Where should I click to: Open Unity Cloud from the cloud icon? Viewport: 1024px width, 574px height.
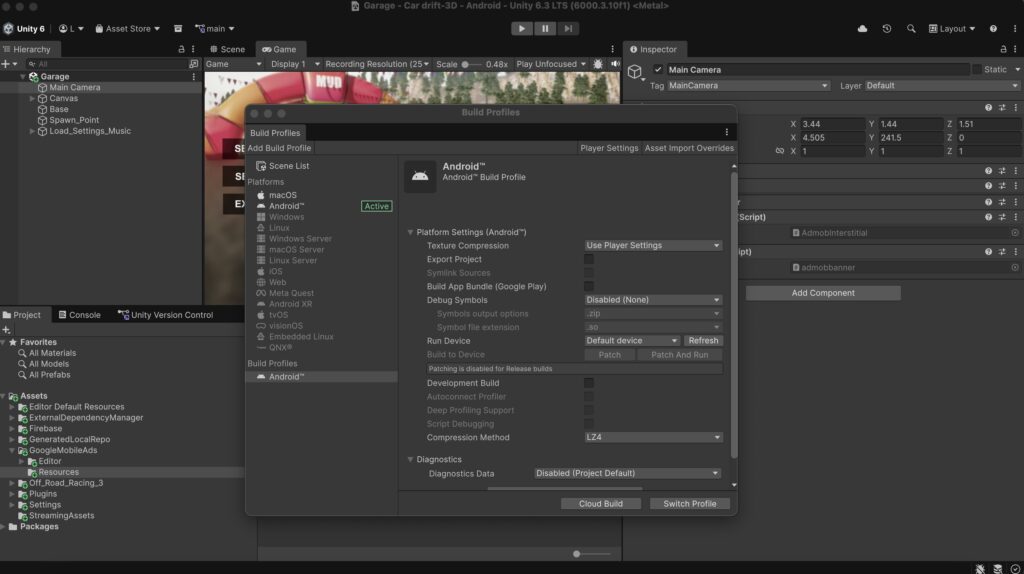pos(862,29)
